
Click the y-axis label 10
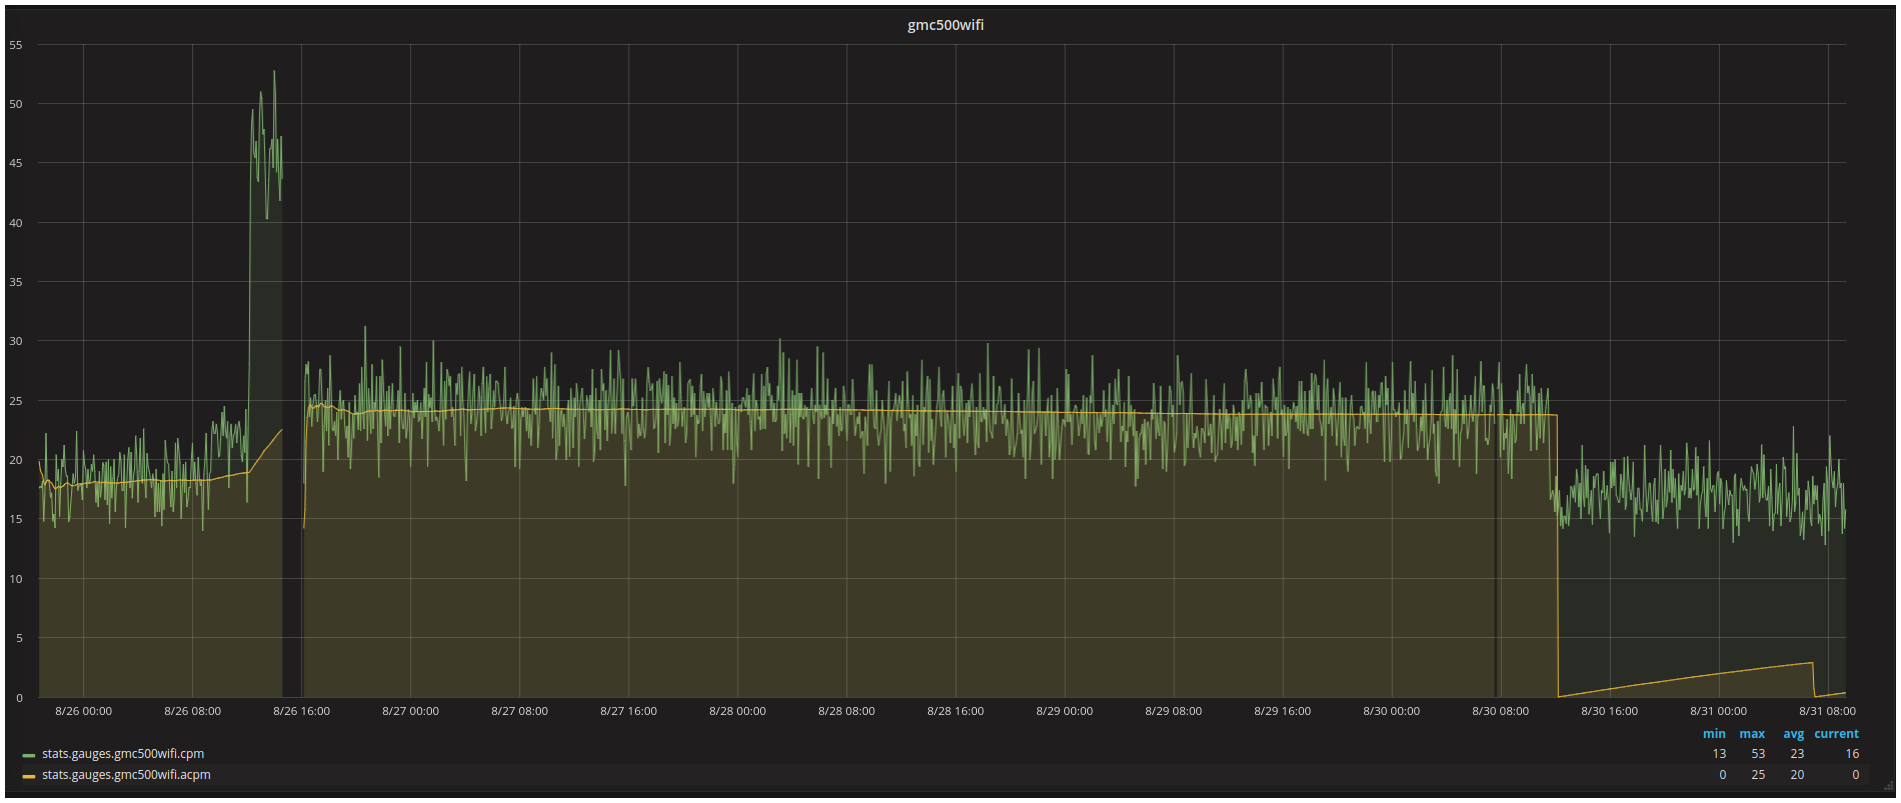(x=16, y=579)
